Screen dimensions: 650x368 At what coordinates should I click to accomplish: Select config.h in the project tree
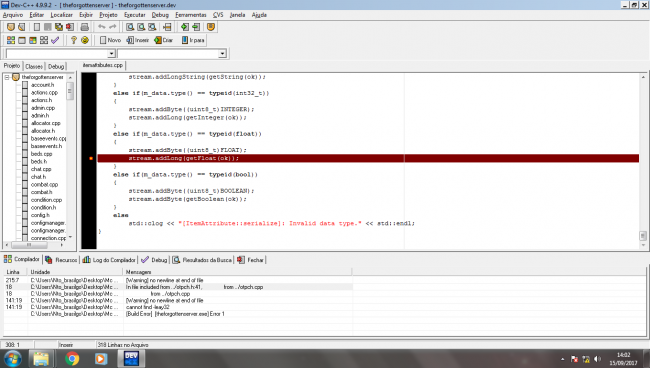tap(40, 215)
